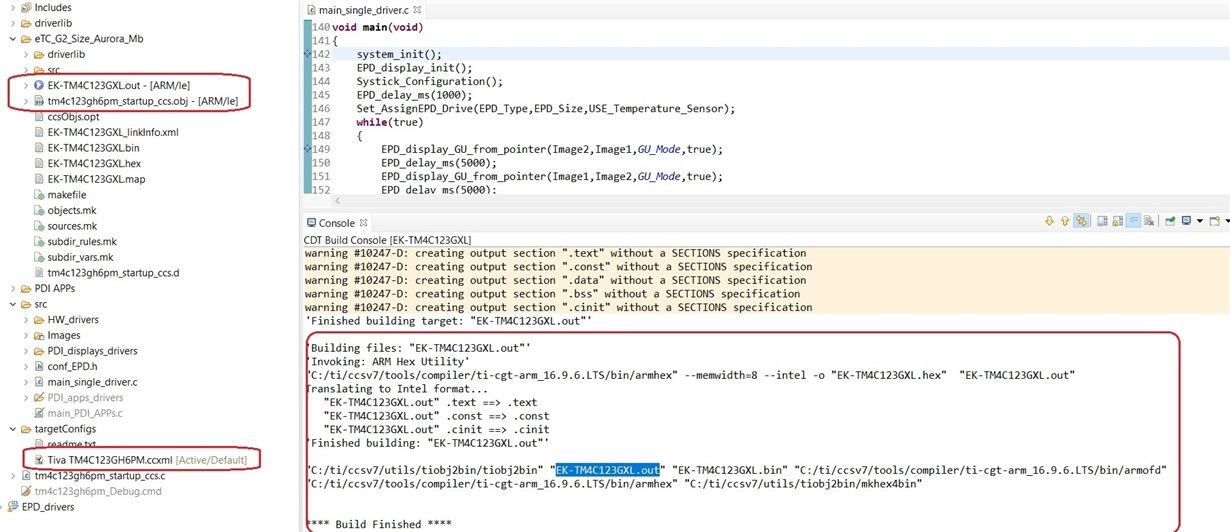Click Clear Console icon

[x=1149, y=221]
